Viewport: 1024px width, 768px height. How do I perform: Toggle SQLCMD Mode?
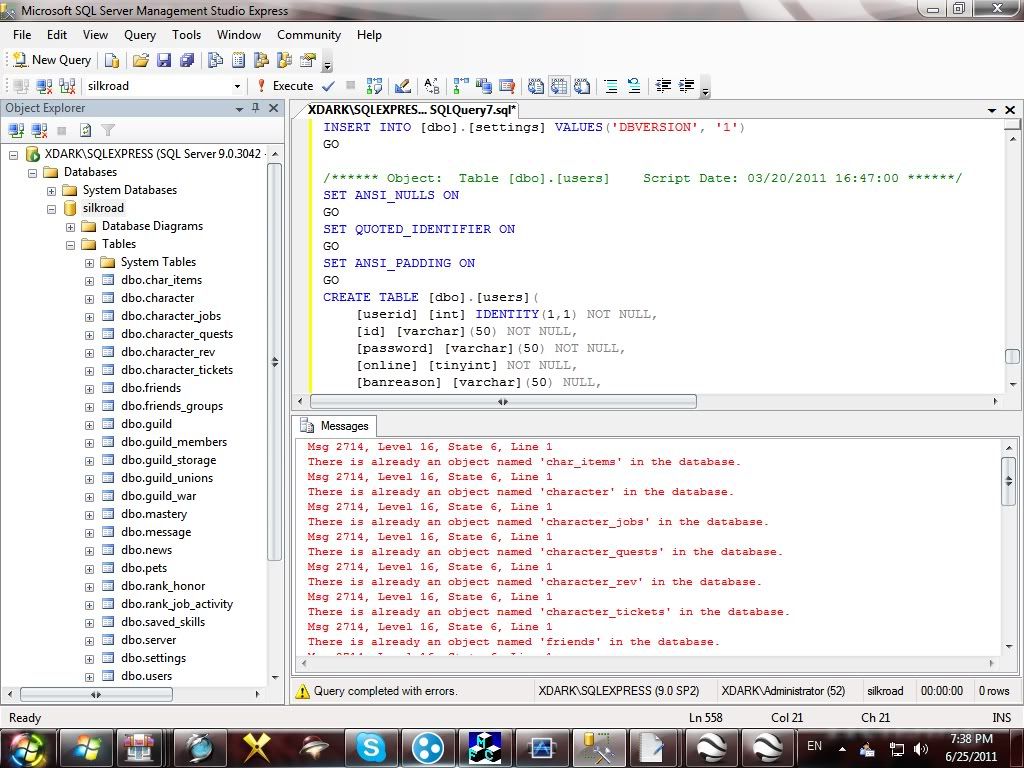(x=506, y=86)
